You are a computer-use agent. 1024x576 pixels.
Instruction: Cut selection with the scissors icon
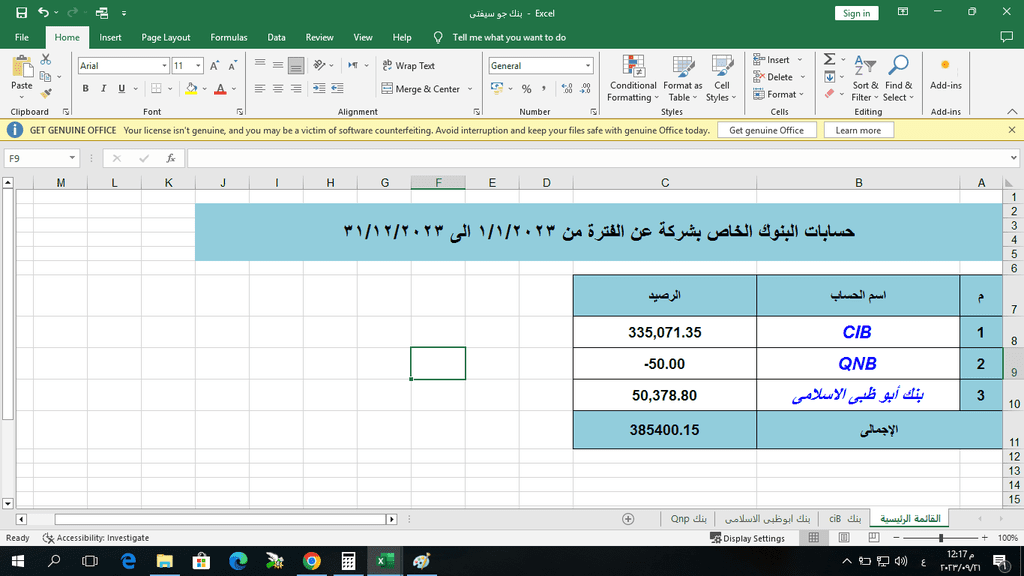(46, 60)
